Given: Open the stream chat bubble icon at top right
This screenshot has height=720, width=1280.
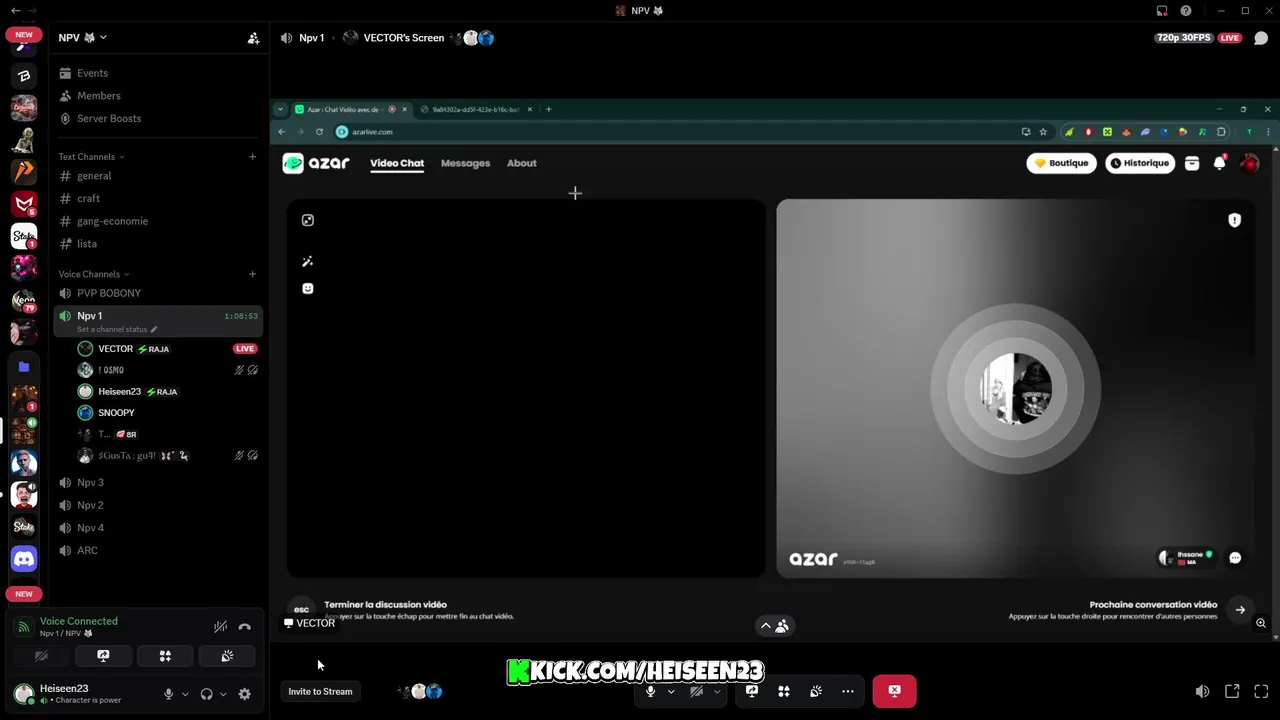Looking at the screenshot, I should tap(1261, 38).
